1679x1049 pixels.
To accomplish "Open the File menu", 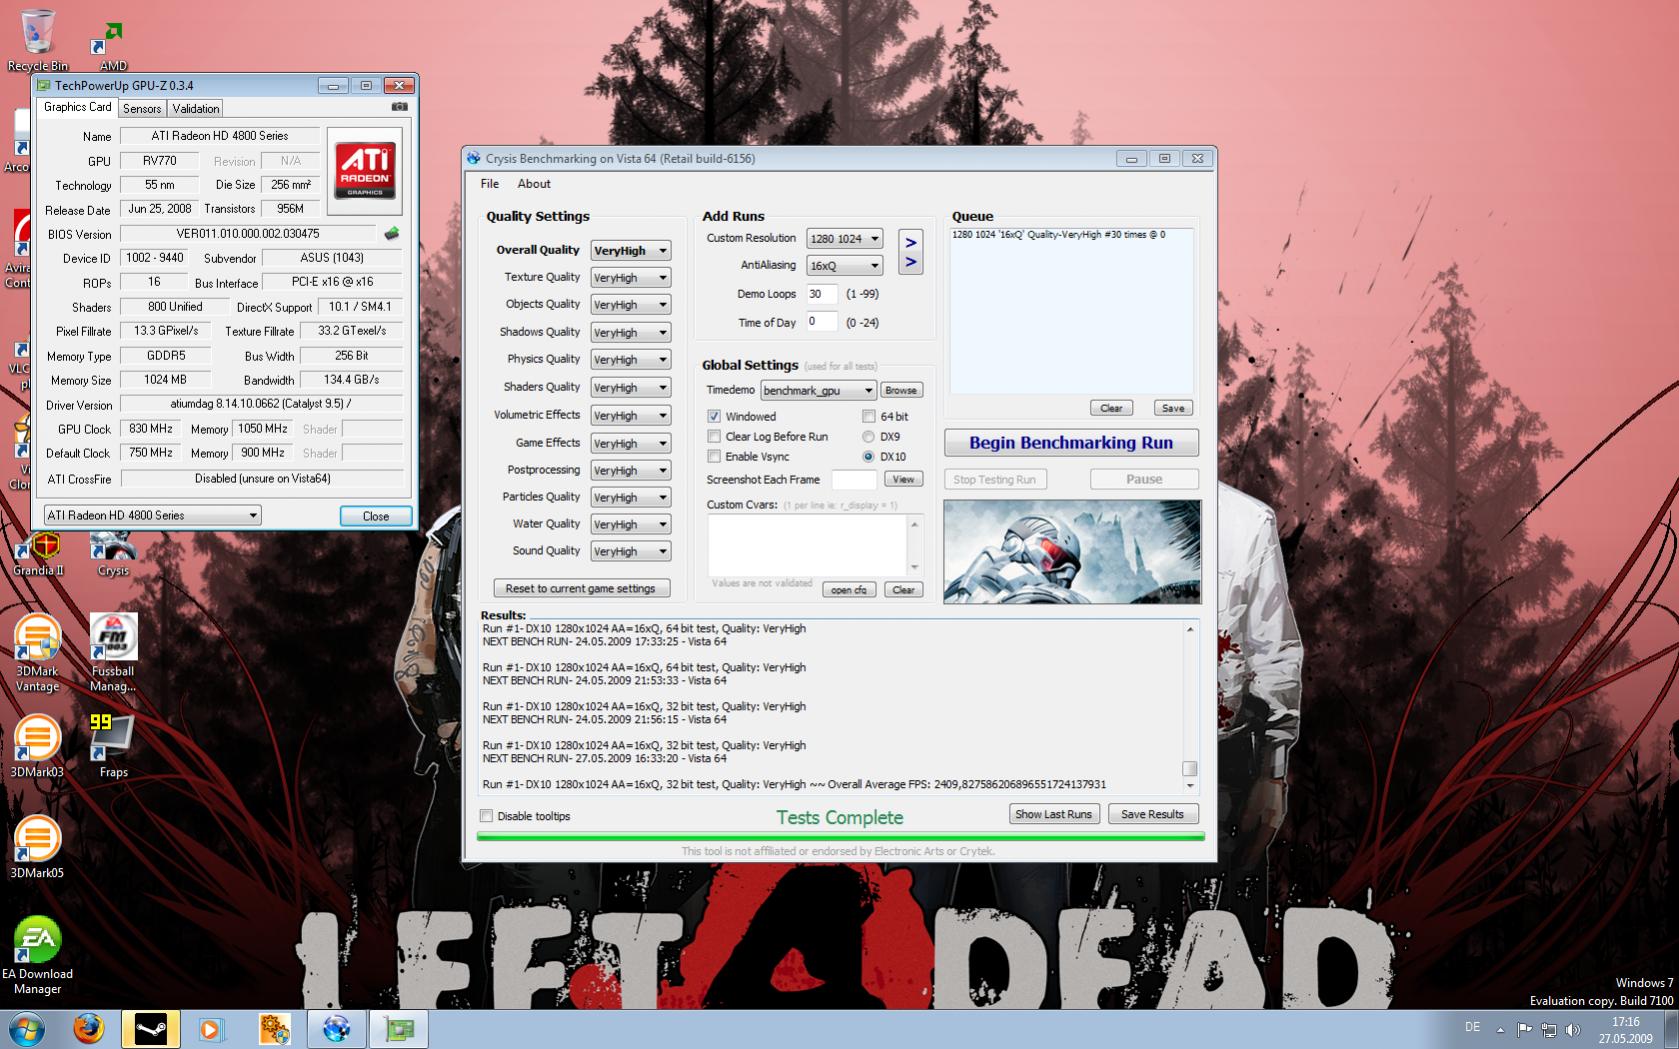I will click(x=489, y=184).
